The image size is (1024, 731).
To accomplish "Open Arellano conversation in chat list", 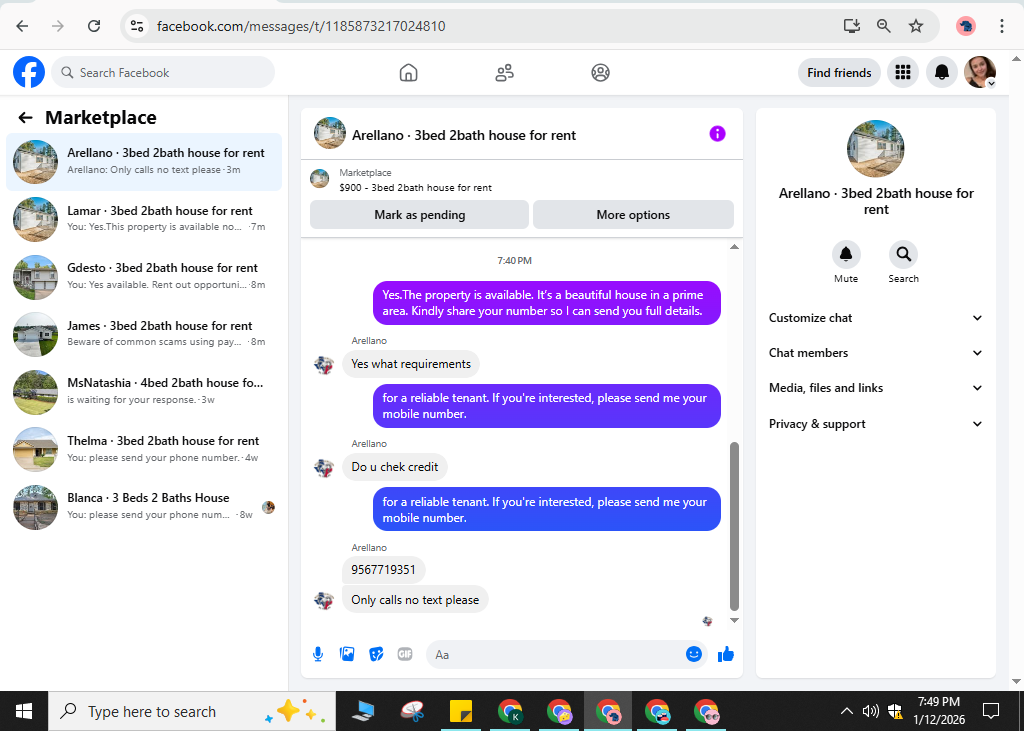I will point(144,161).
